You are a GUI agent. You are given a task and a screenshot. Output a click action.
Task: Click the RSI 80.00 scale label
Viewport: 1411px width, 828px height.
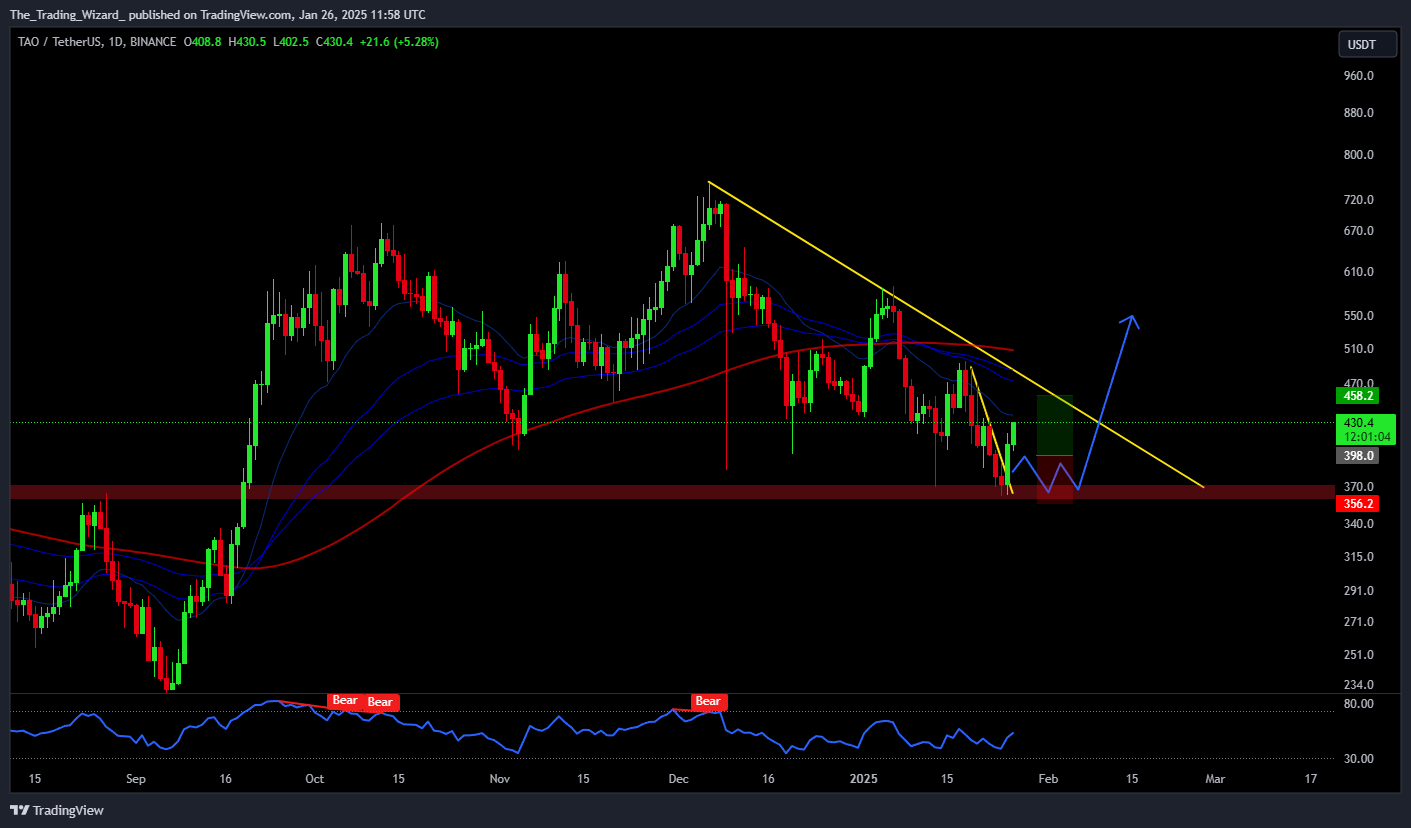[x=1359, y=704]
